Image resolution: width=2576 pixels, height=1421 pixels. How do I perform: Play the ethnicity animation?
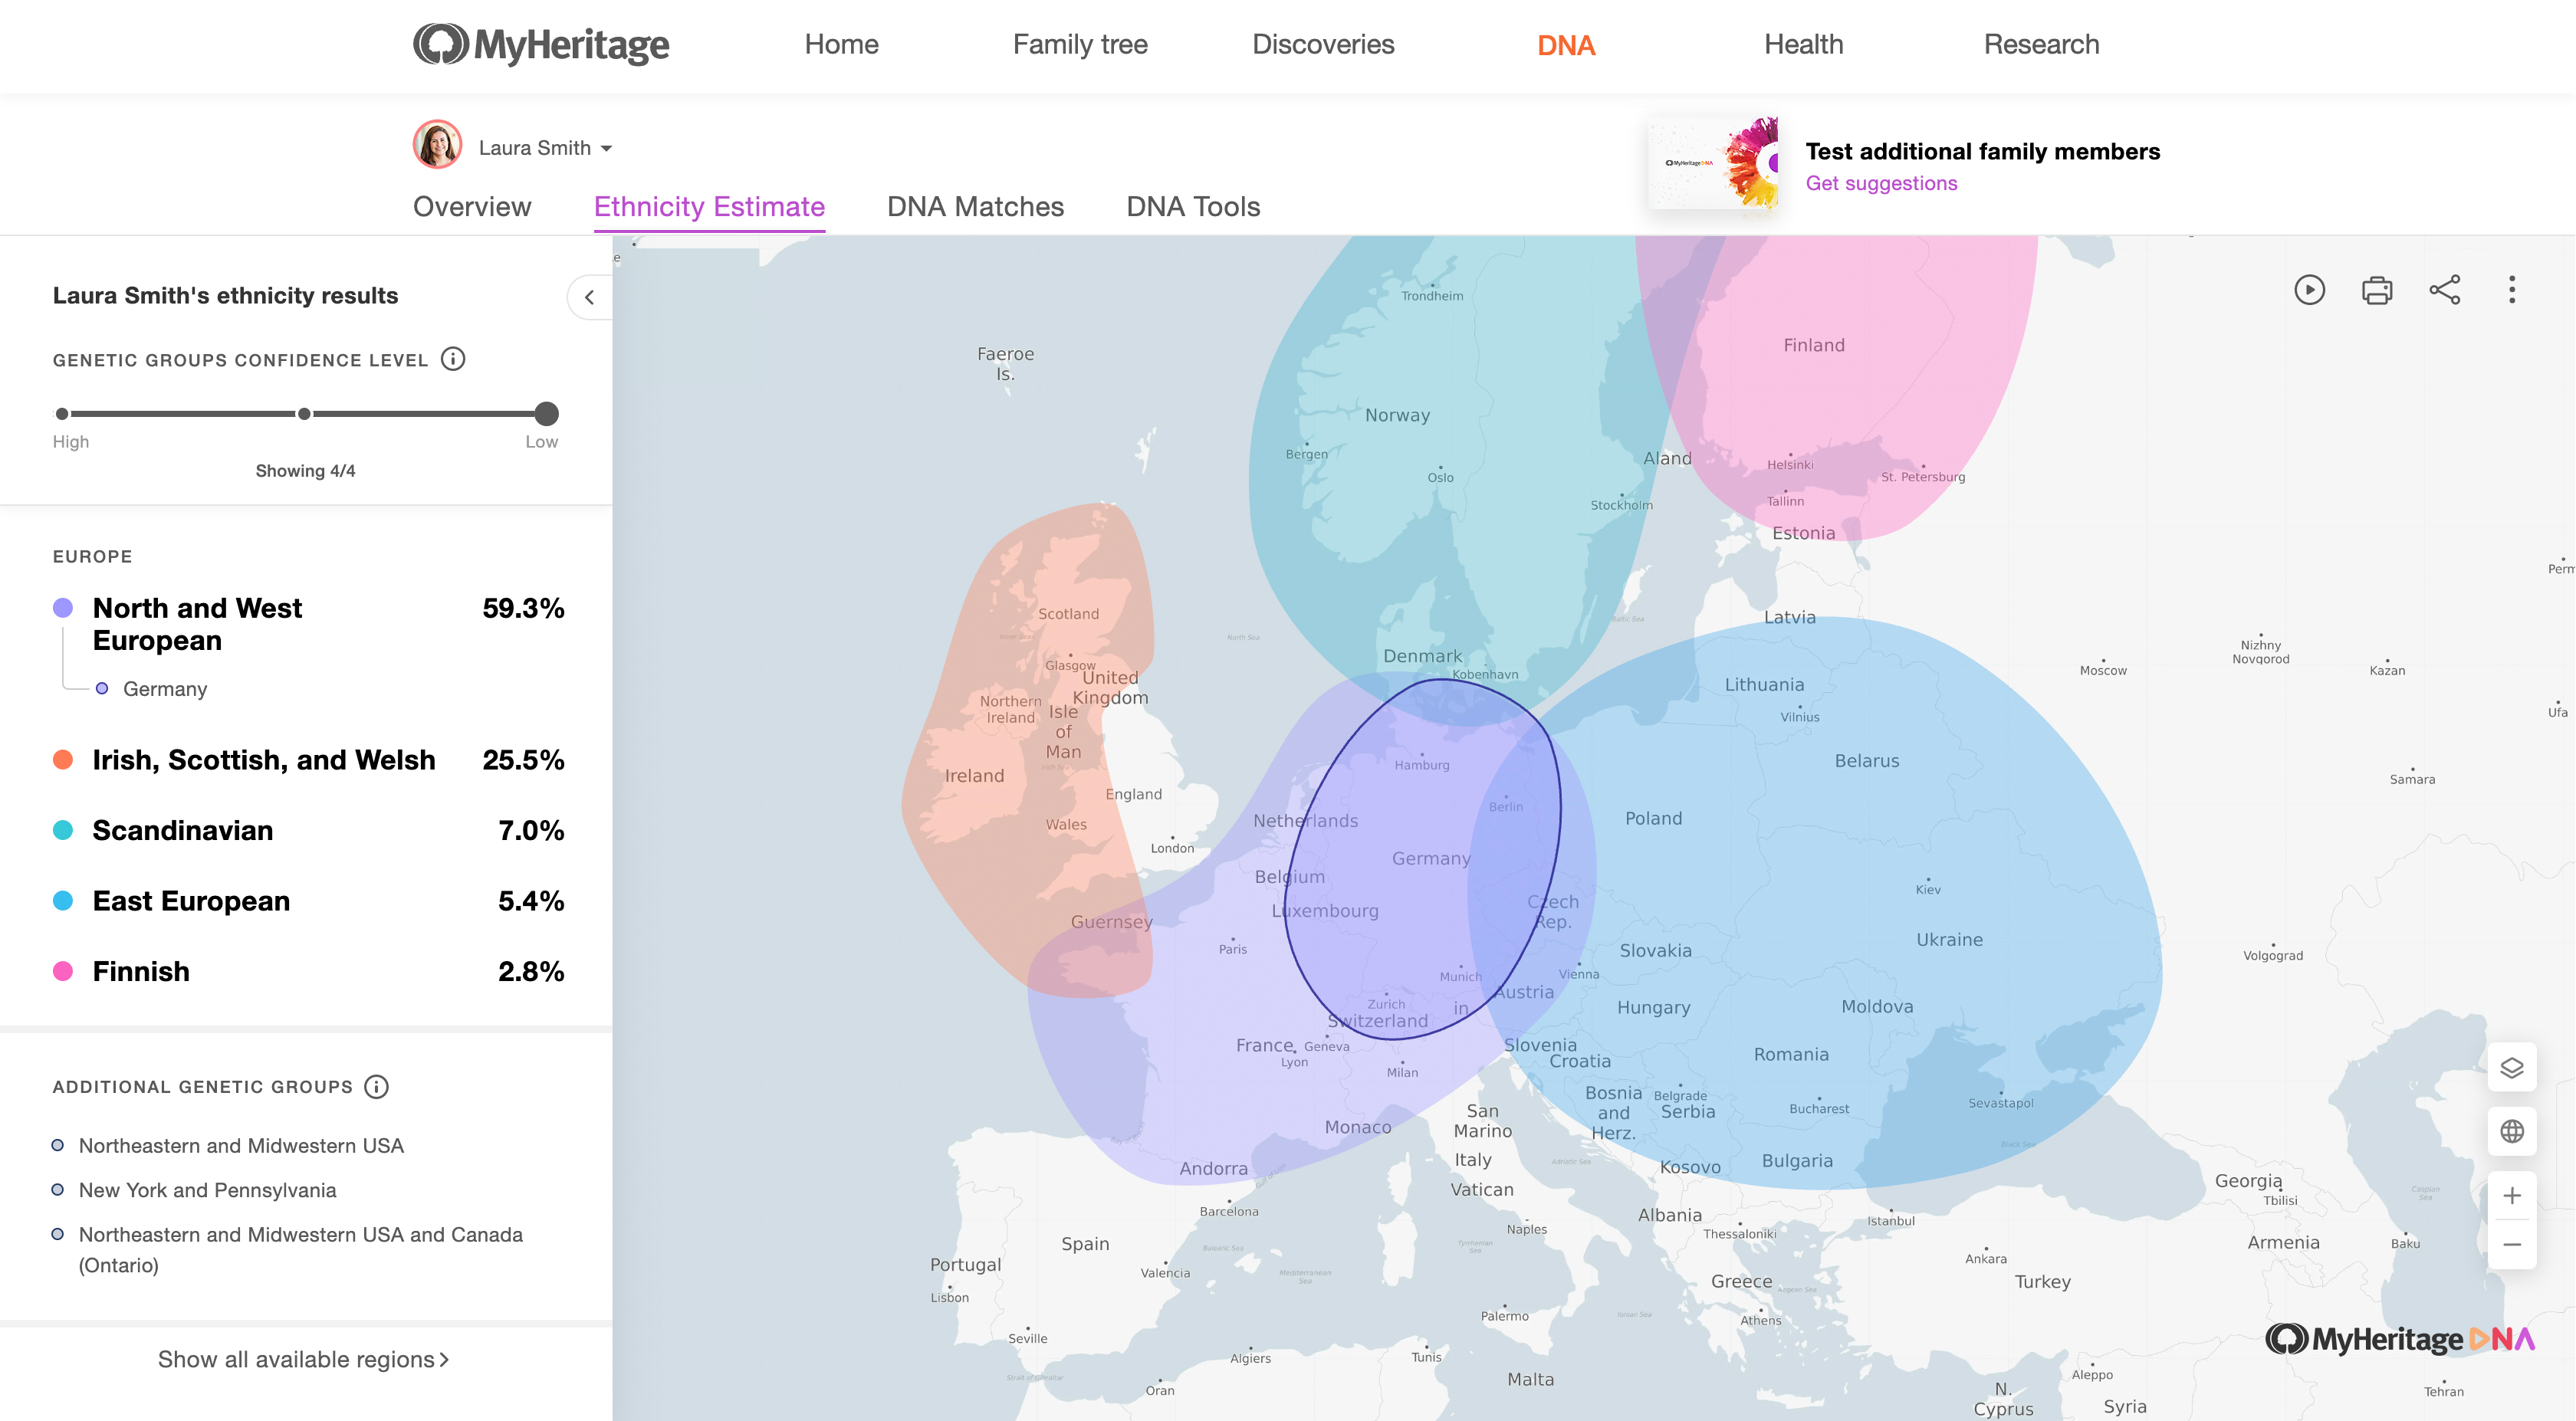[2309, 290]
